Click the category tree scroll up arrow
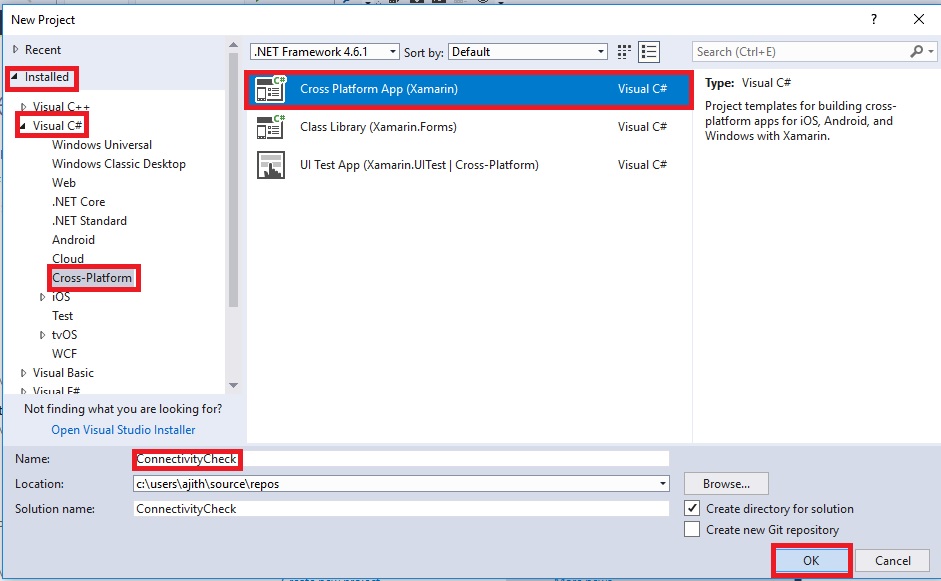This screenshot has width=941, height=581. click(x=233, y=45)
